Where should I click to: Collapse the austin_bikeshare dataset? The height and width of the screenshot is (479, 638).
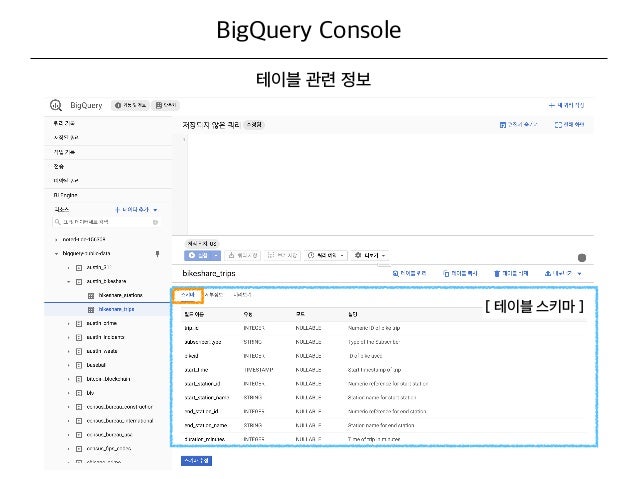point(68,282)
